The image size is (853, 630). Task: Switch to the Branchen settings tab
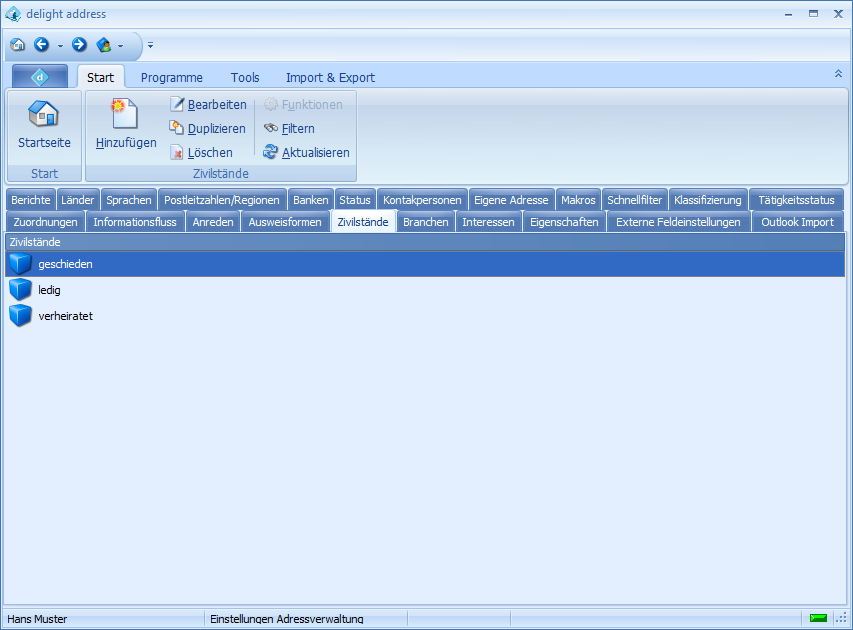tap(425, 222)
